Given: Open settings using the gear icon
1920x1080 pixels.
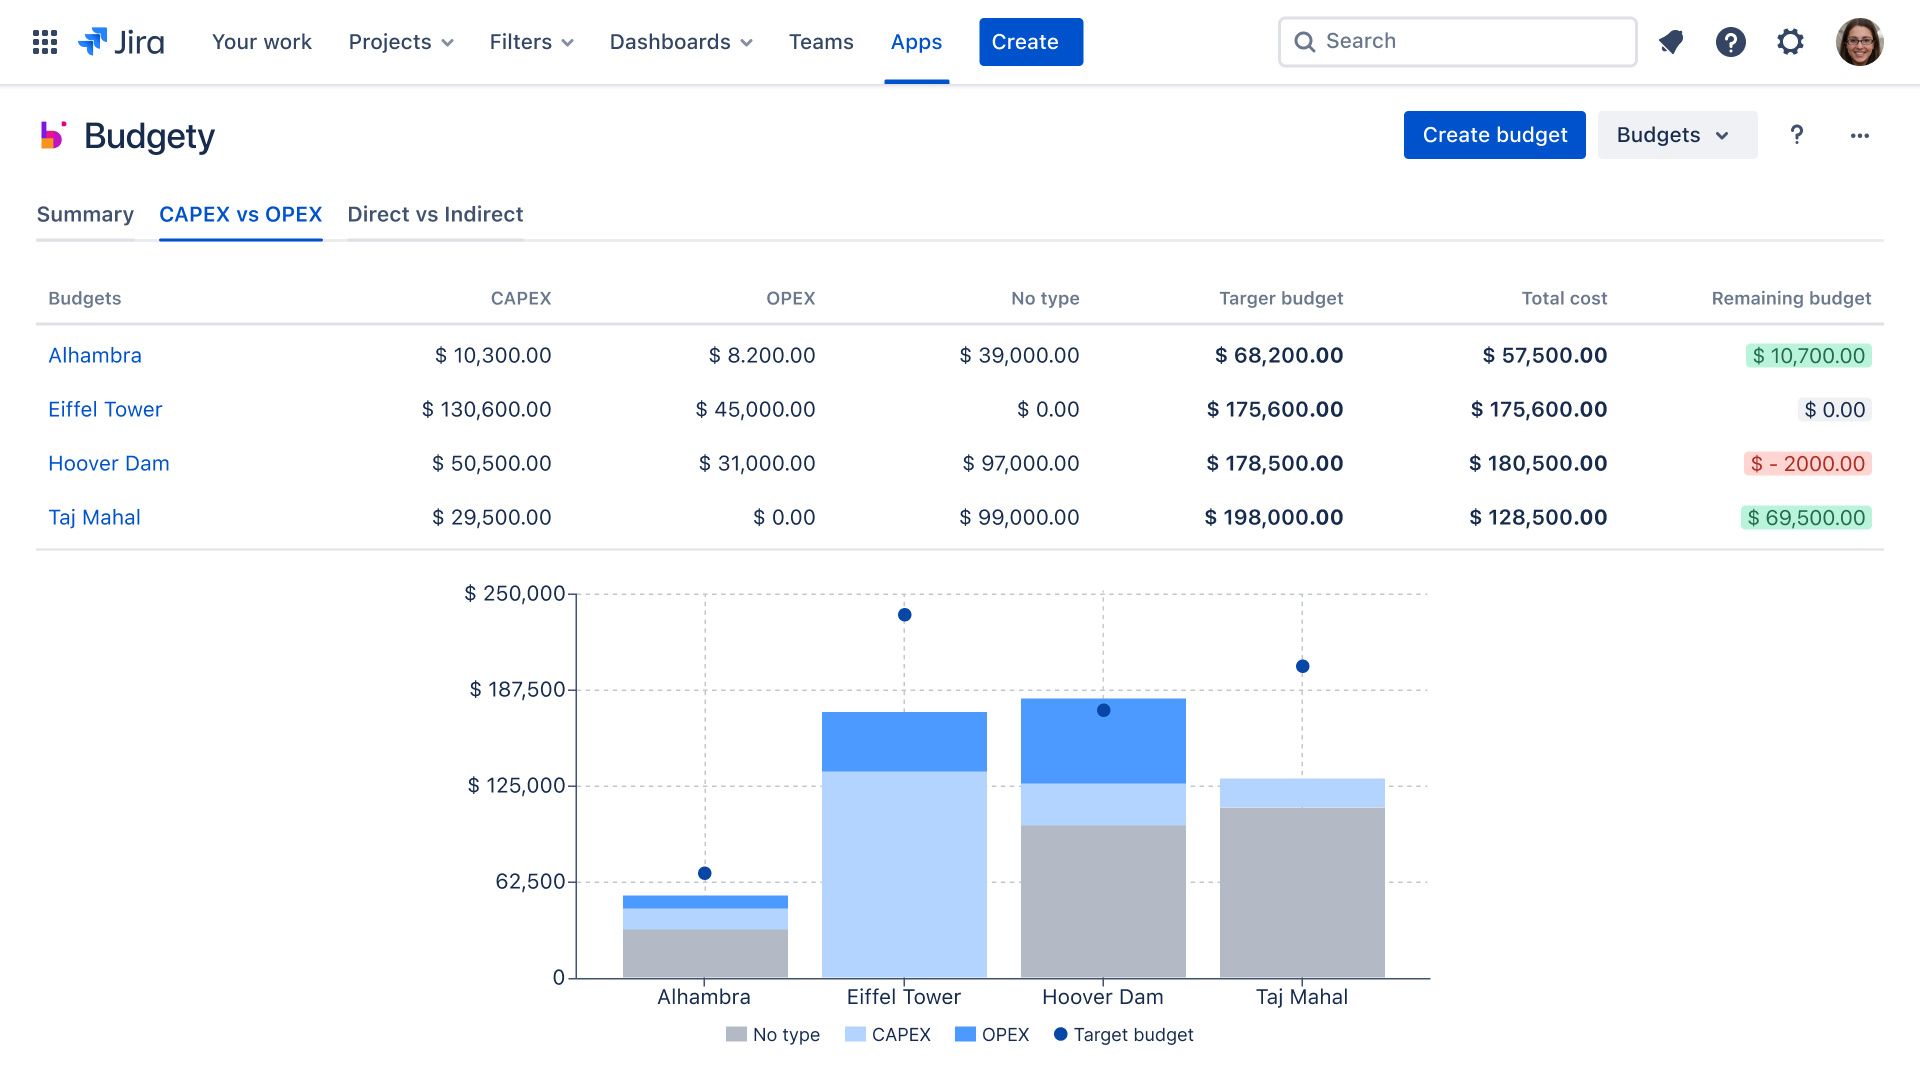Looking at the screenshot, I should tap(1790, 42).
